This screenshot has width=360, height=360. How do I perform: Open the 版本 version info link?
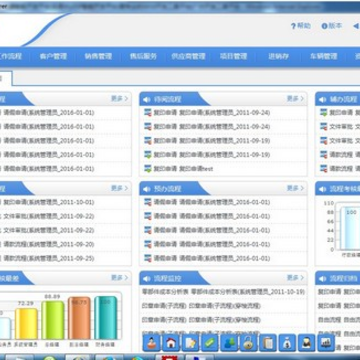tap(332, 26)
